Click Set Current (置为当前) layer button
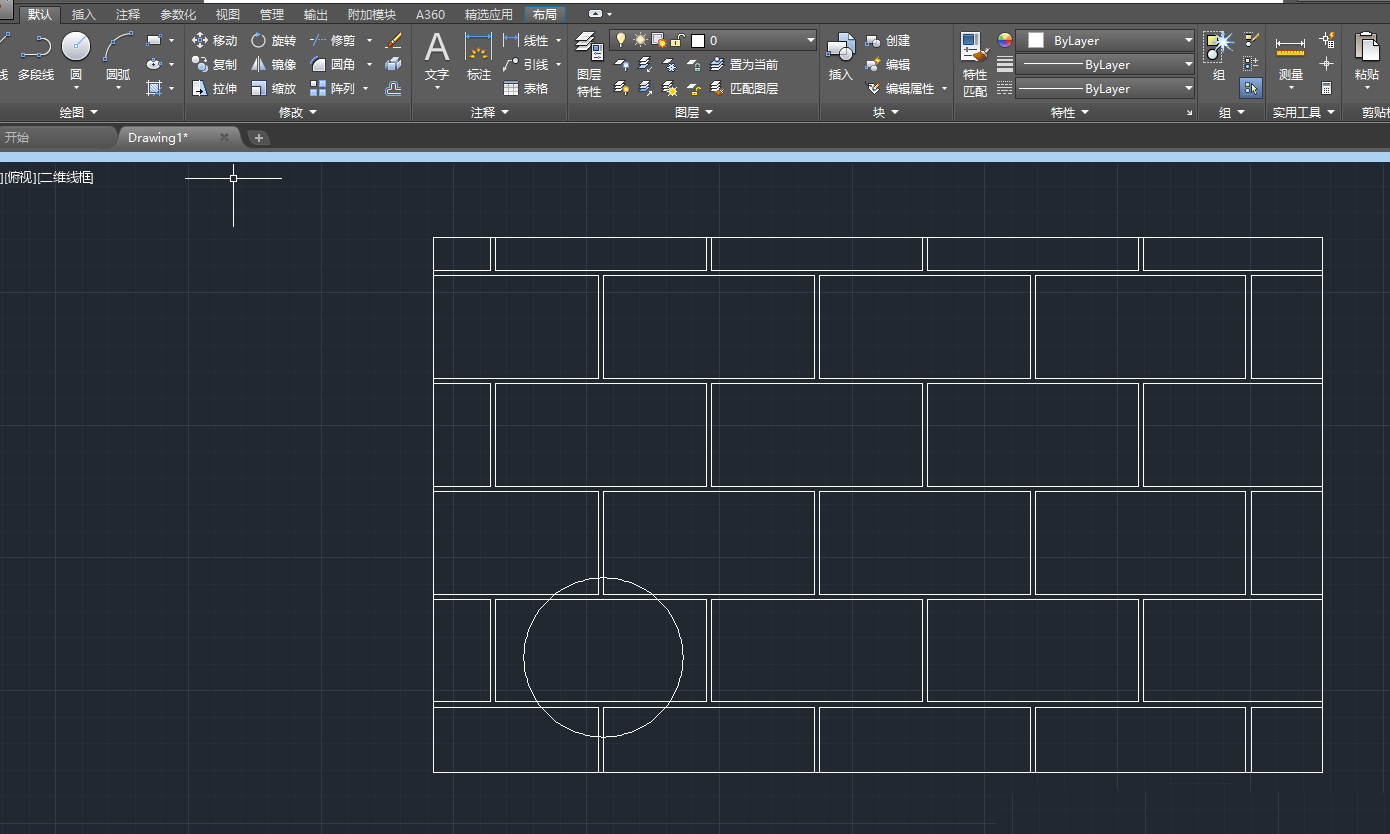 [744, 65]
